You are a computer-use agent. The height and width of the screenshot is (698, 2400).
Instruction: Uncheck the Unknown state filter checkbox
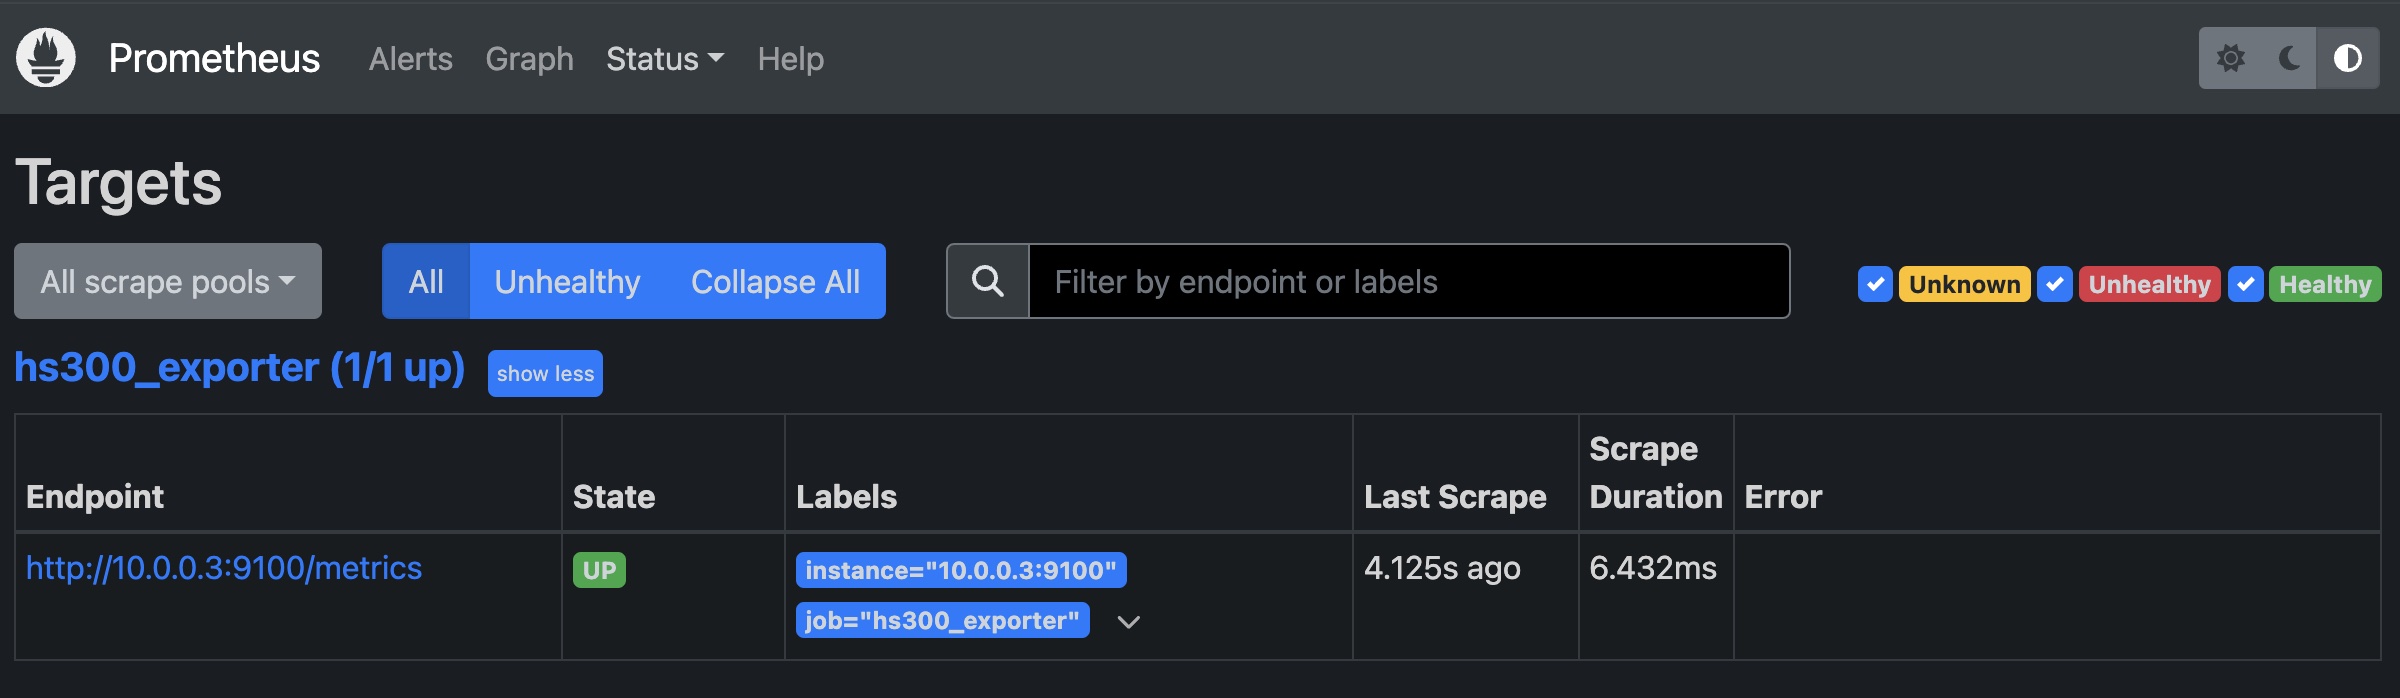point(1875,284)
